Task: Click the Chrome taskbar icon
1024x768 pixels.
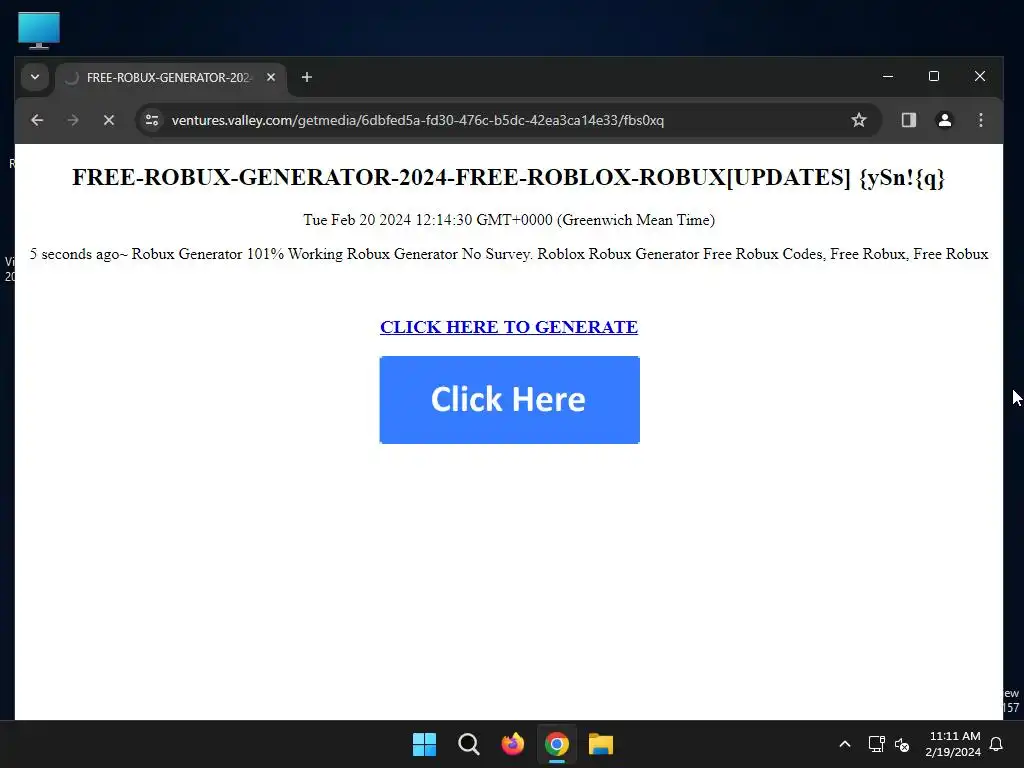Action: (x=556, y=744)
